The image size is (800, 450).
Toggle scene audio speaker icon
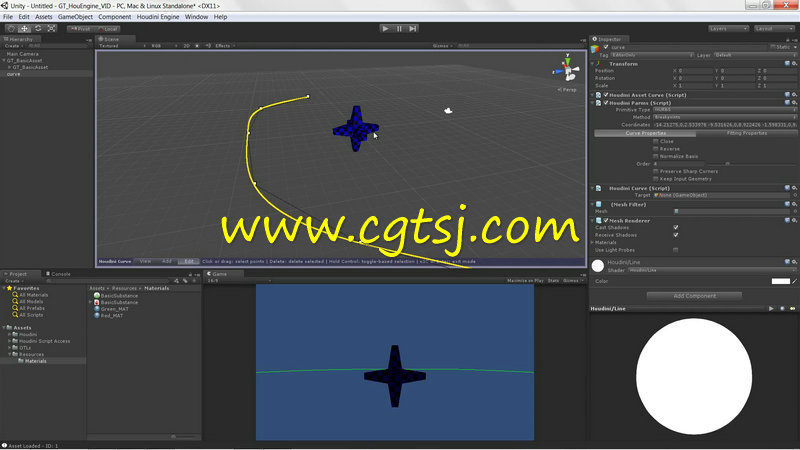(208, 46)
